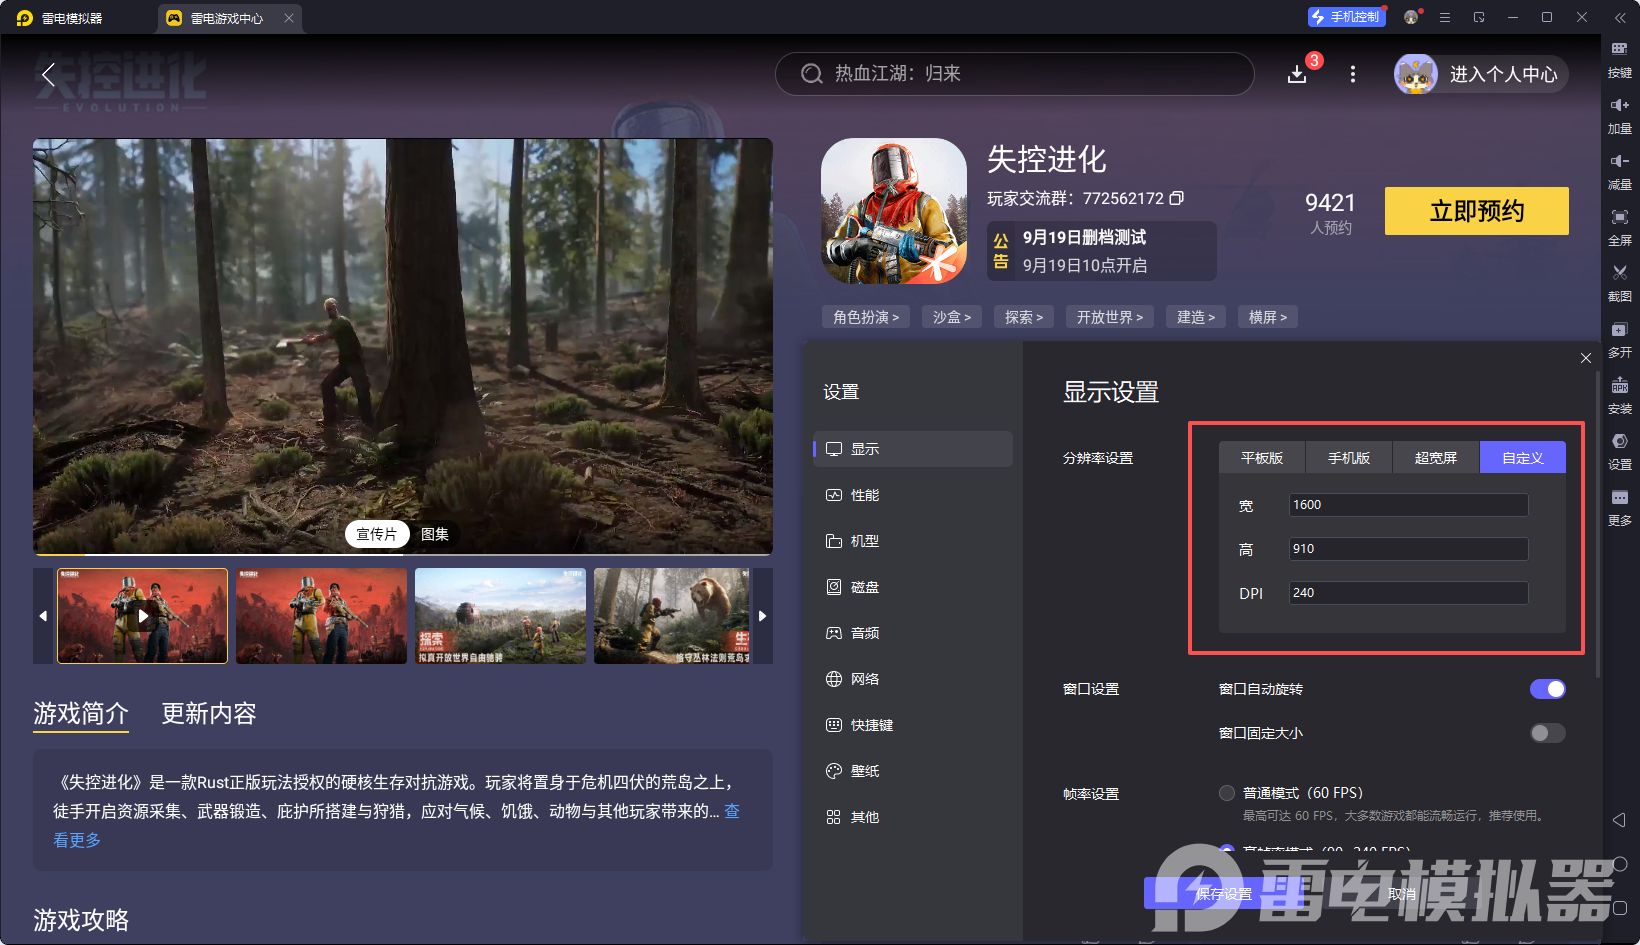Image resolution: width=1640 pixels, height=945 pixels.
Task: Enable the fixed window size switch
Action: point(1547,733)
